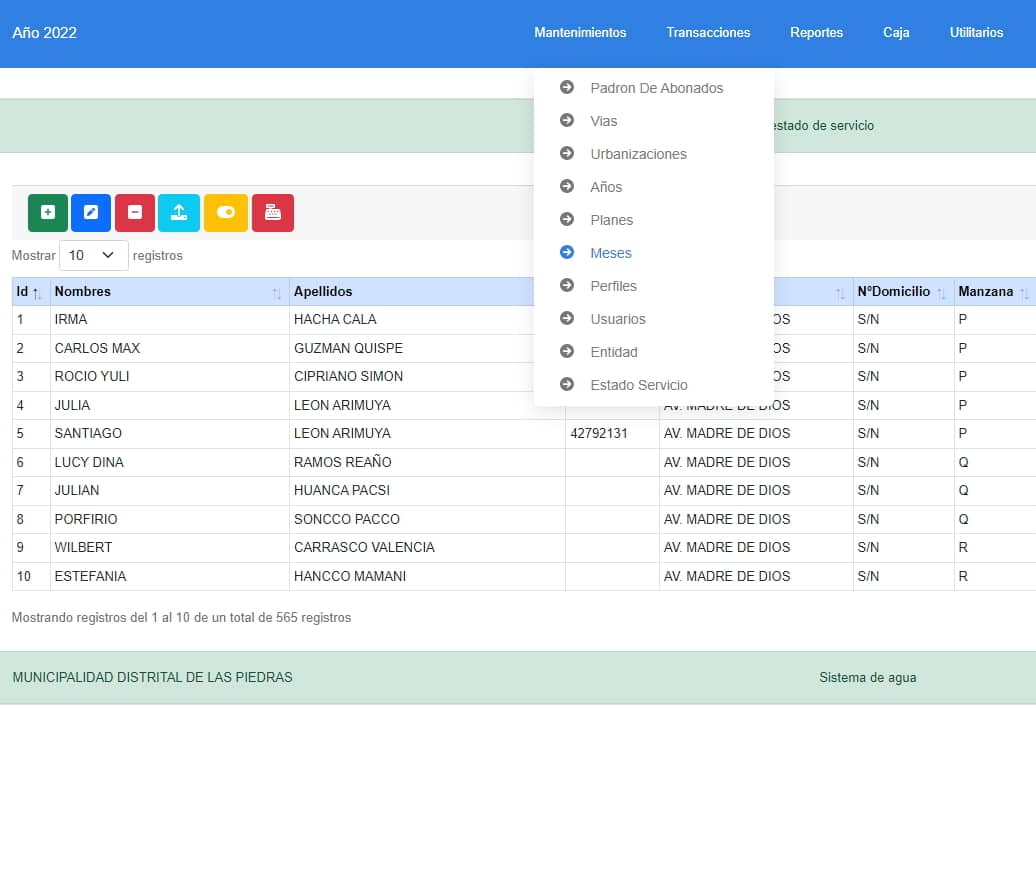Open the Mostrar registros count dropdown

(x=94, y=256)
